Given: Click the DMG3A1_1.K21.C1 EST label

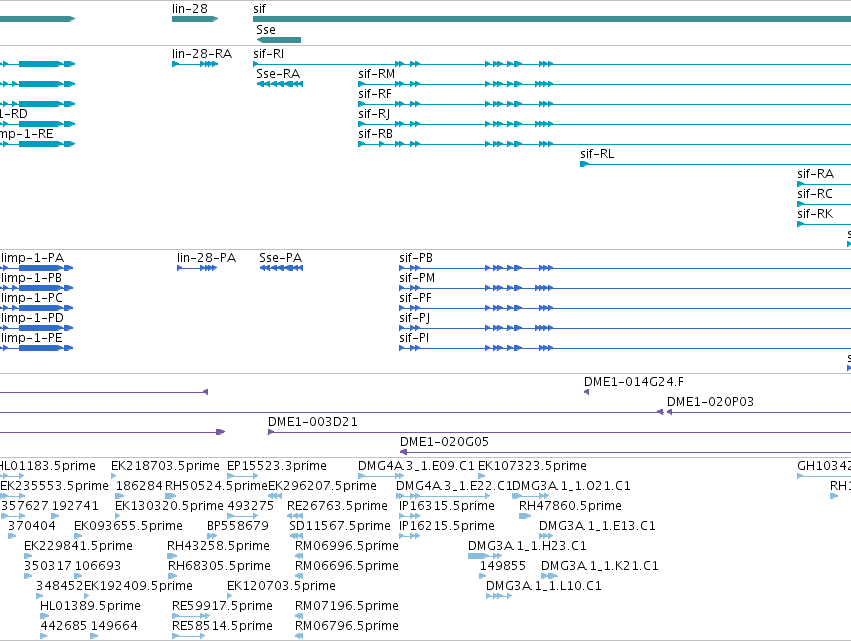Looking at the screenshot, I should (x=600, y=567).
